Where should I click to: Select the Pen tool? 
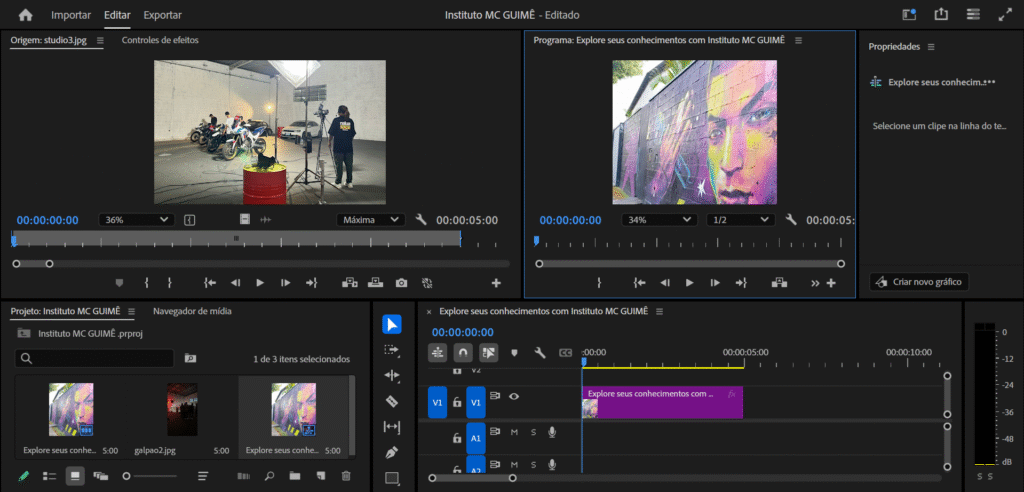[392, 452]
